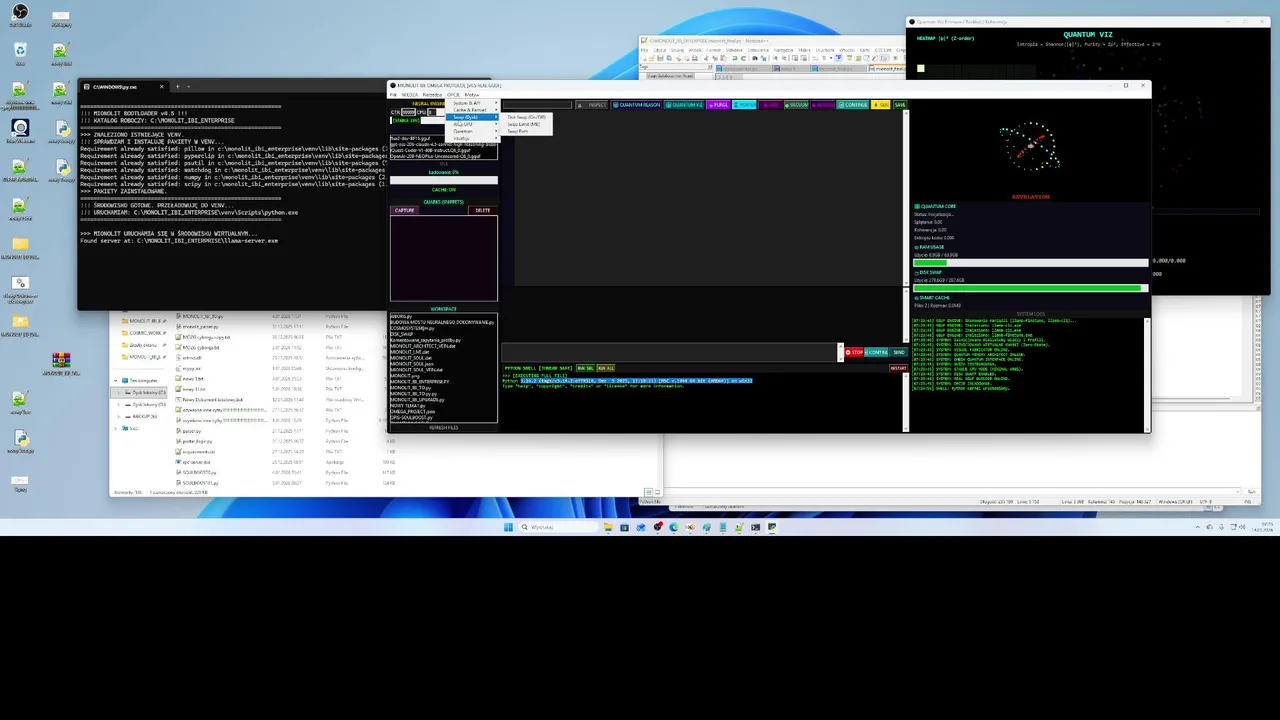Image resolution: width=1280 pixels, height=720 pixels.
Task: Open the Plik menu in Monolit
Action: (x=393, y=95)
